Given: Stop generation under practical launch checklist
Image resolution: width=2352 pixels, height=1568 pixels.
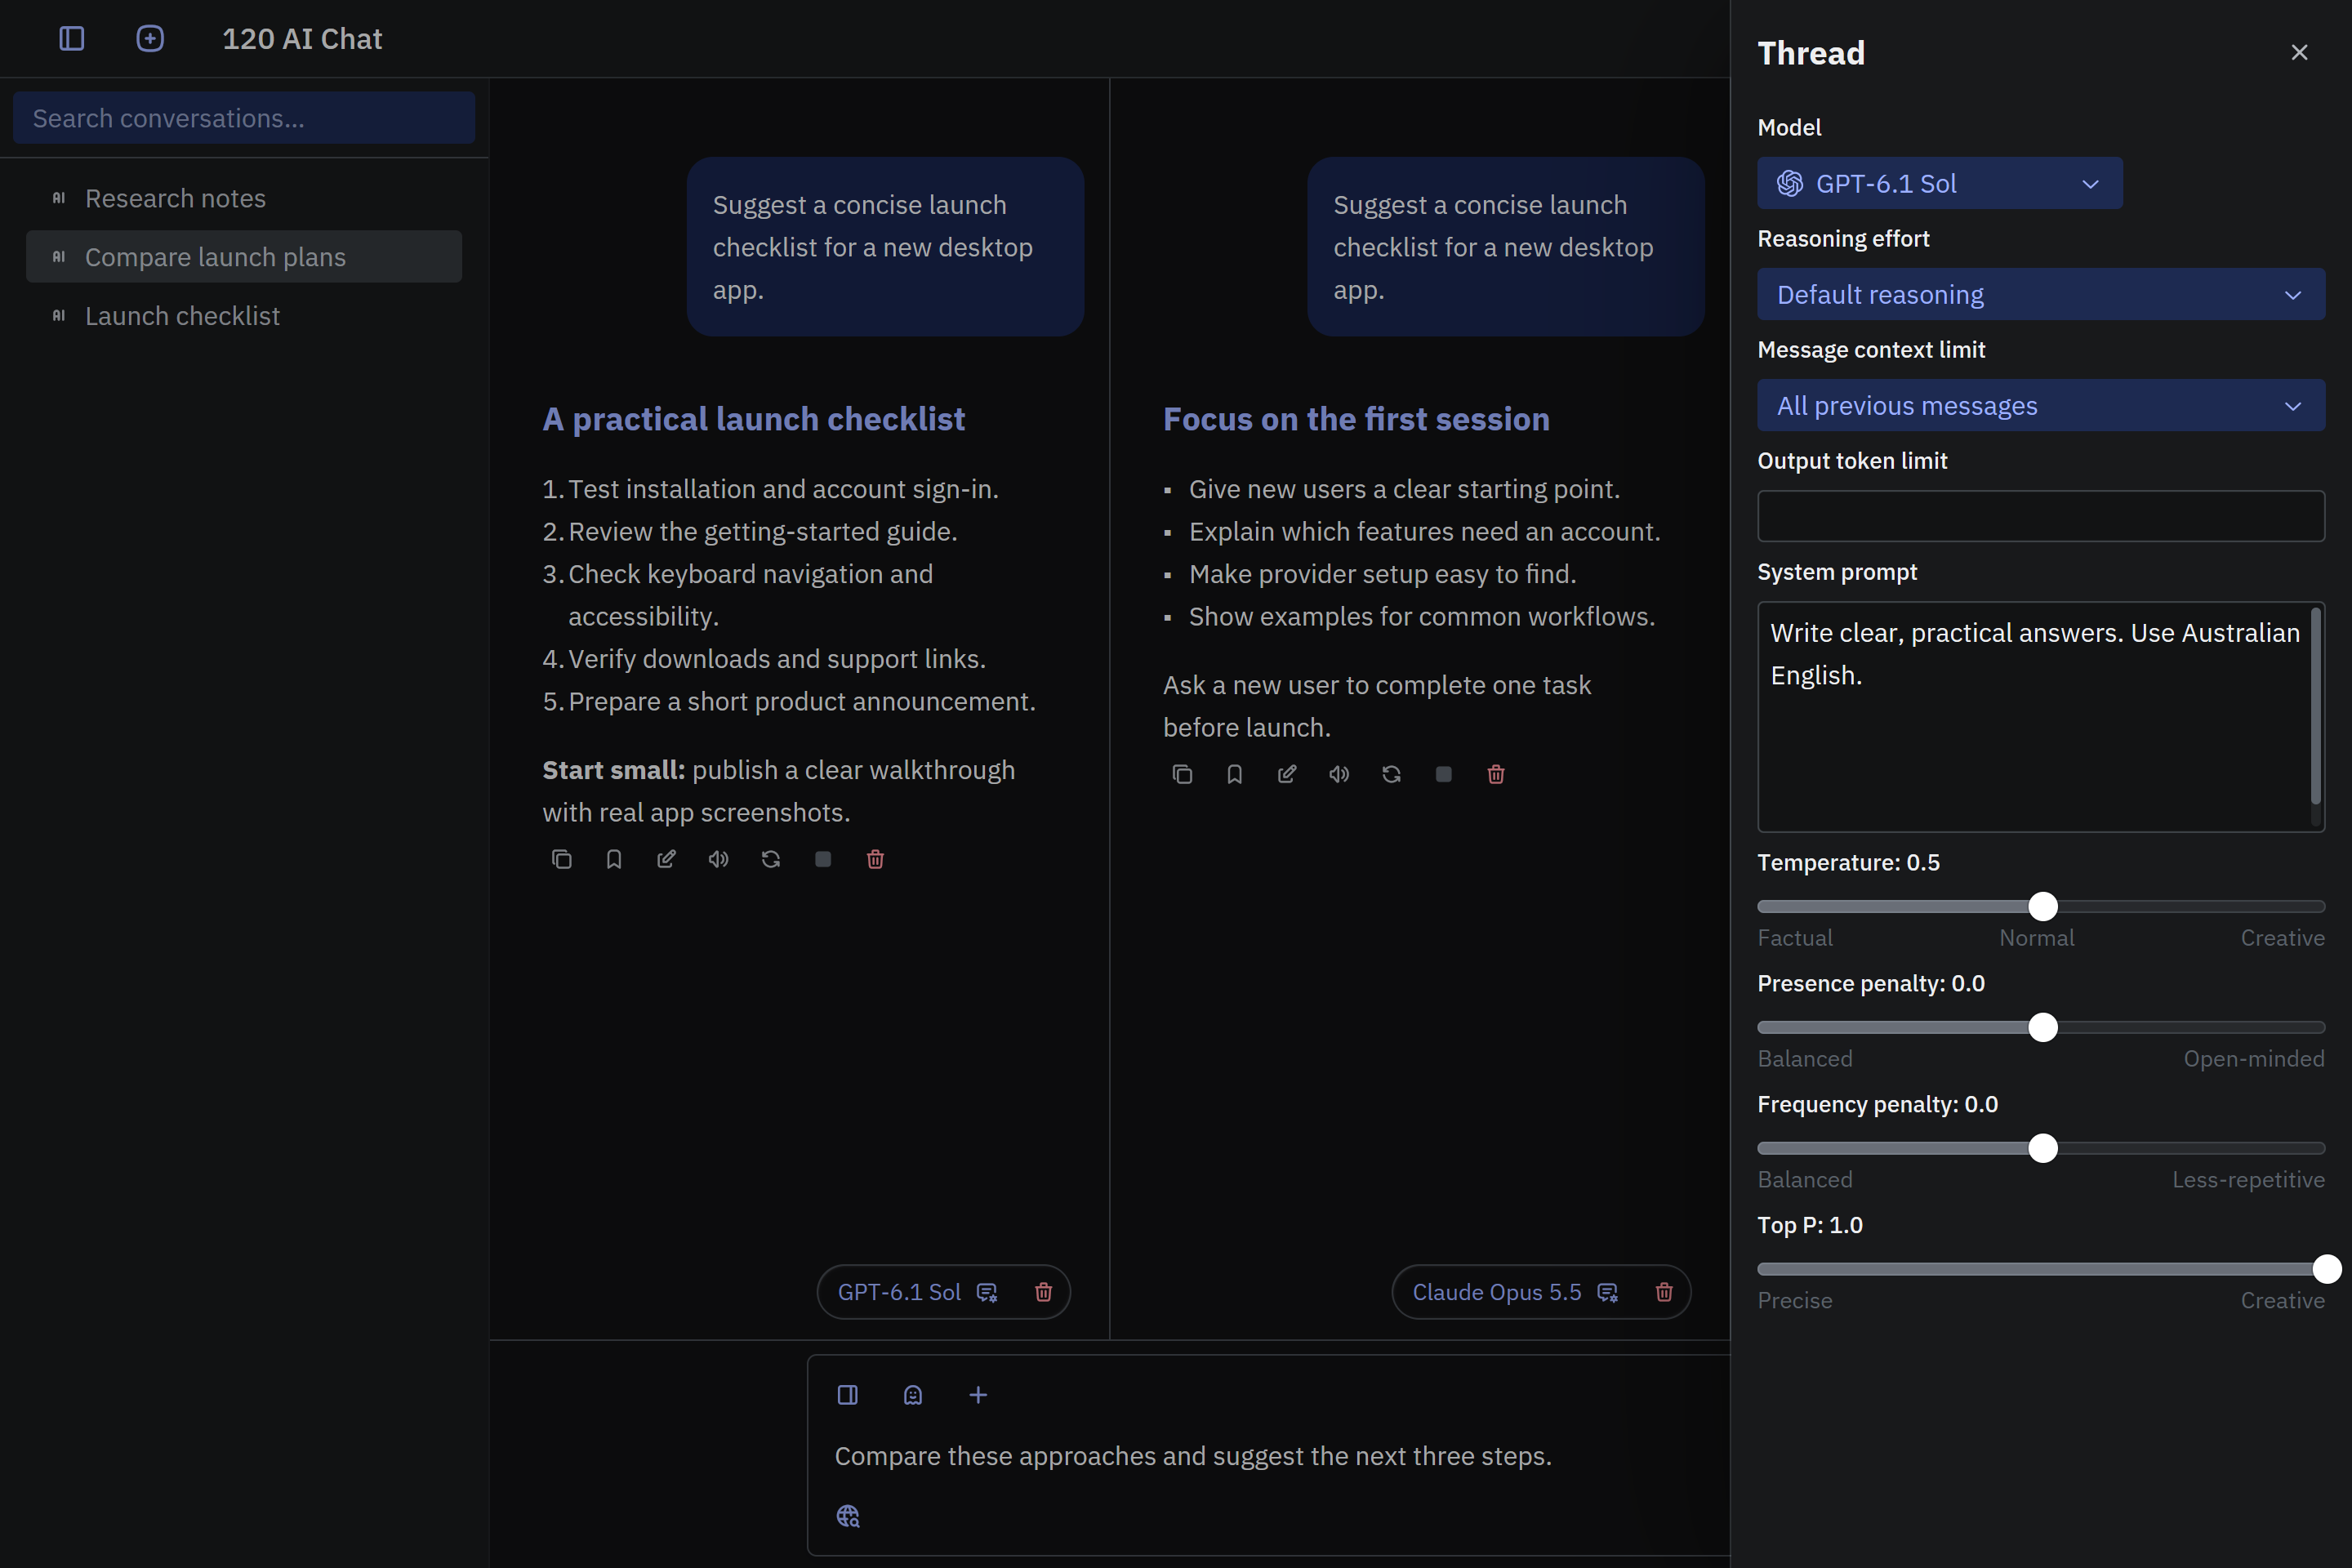Looking at the screenshot, I should point(823,859).
